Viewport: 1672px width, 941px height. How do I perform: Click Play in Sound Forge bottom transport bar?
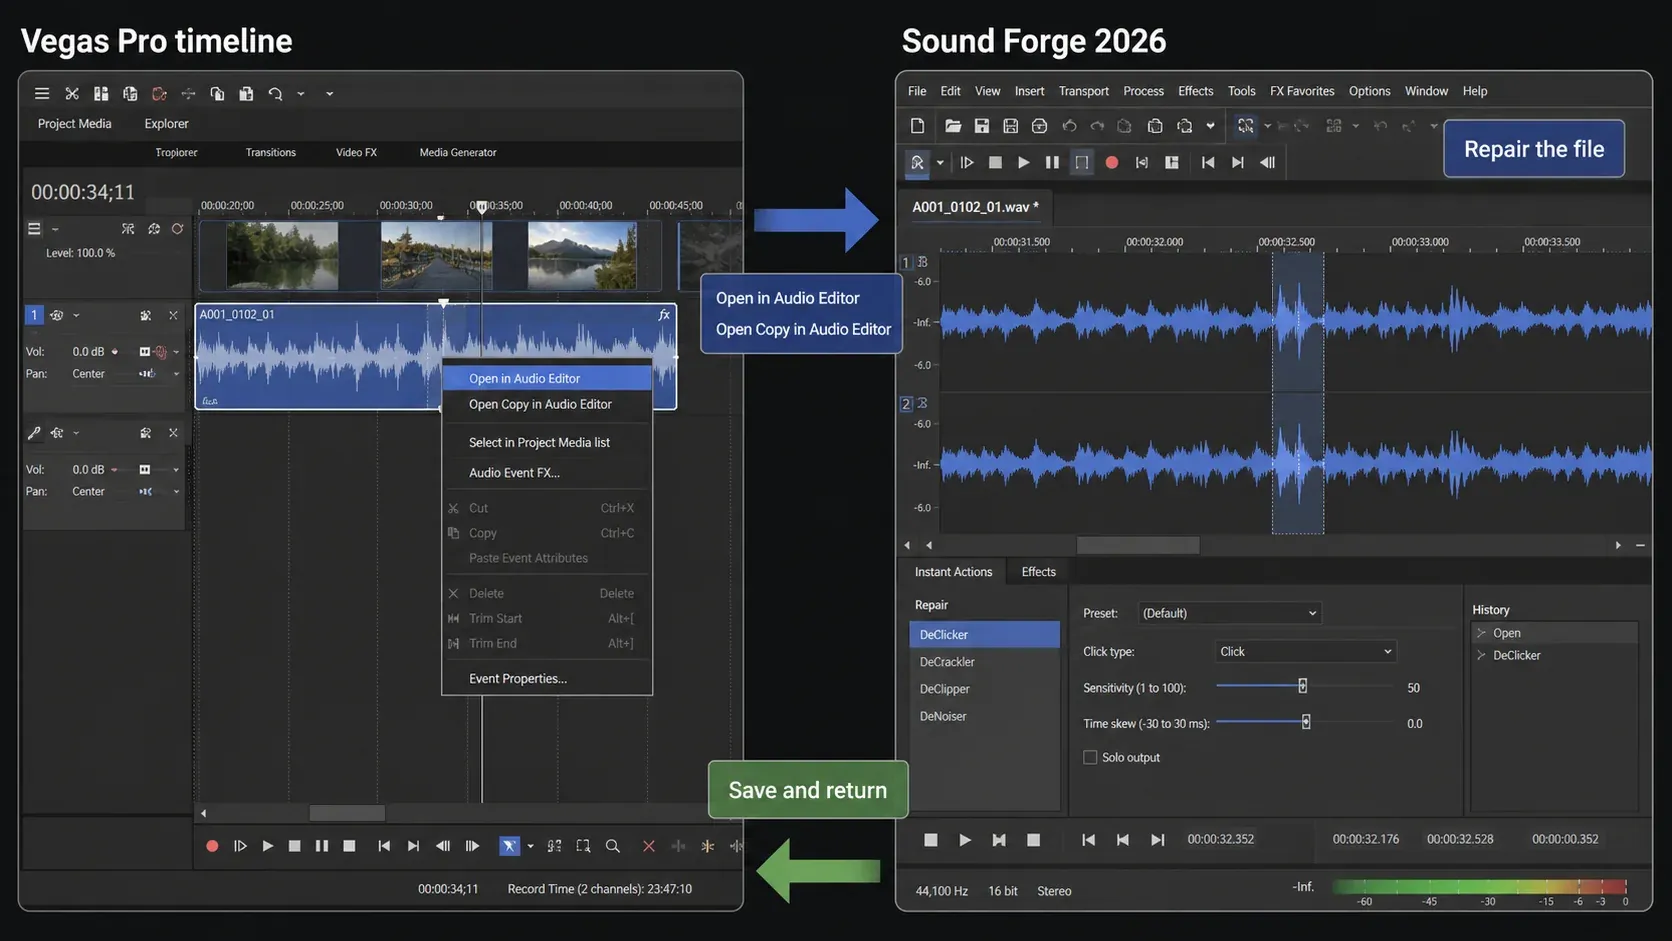pos(965,840)
